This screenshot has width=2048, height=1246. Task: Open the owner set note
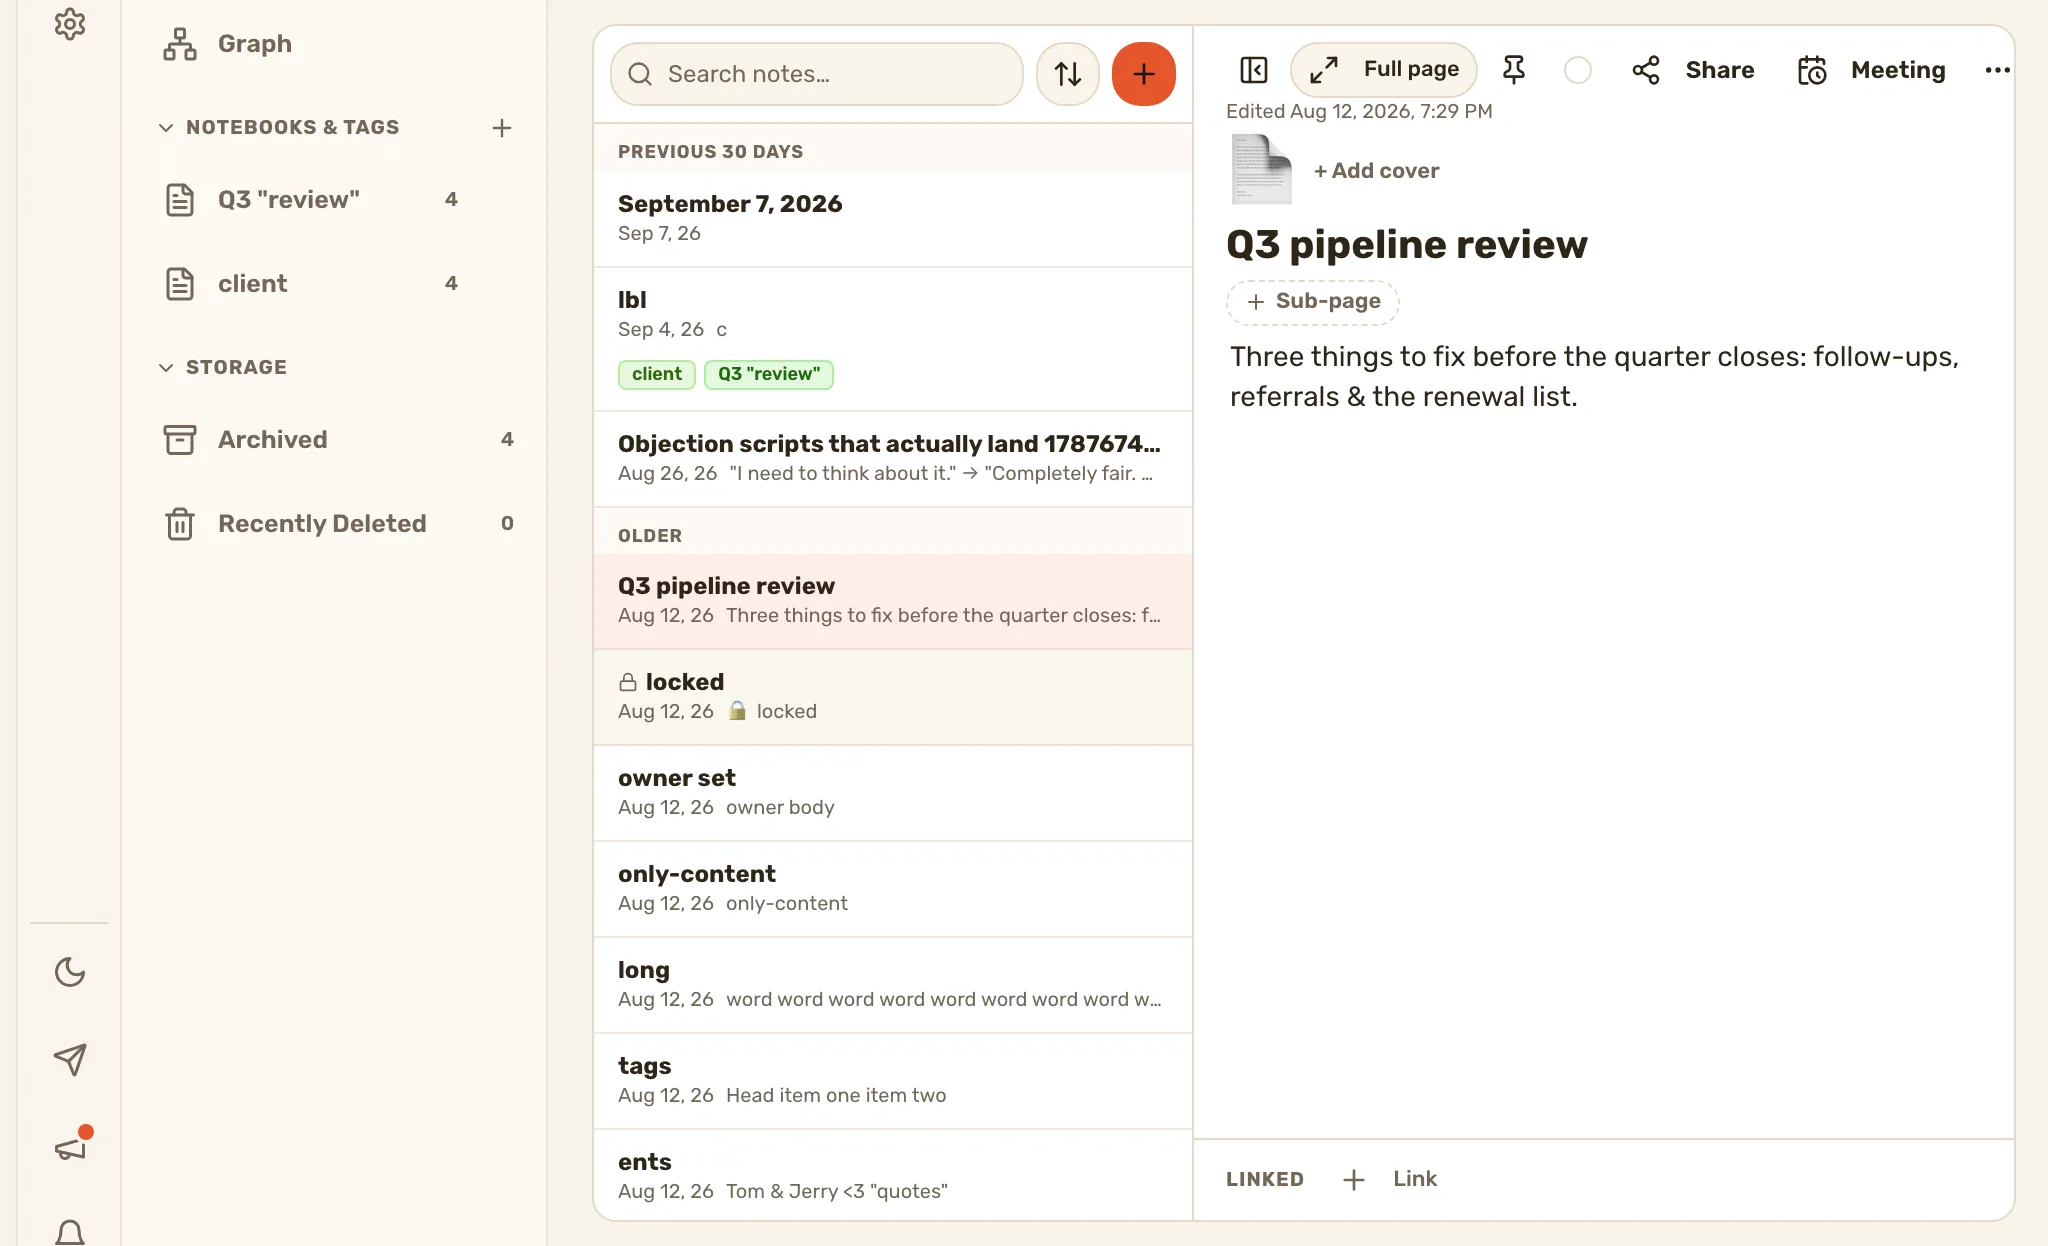coord(893,793)
